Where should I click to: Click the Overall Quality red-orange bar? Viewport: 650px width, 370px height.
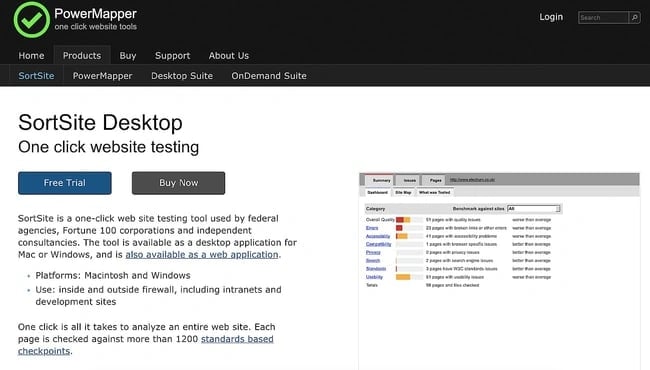[x=403, y=220]
